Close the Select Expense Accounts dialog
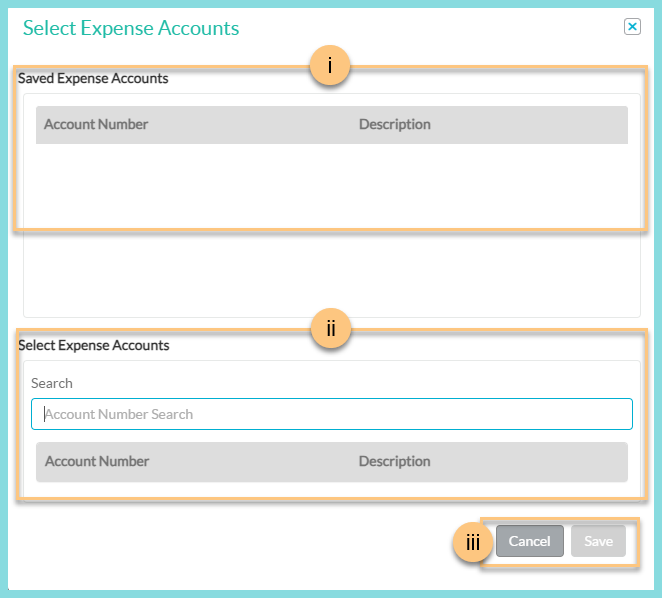 pyautogui.click(x=632, y=27)
